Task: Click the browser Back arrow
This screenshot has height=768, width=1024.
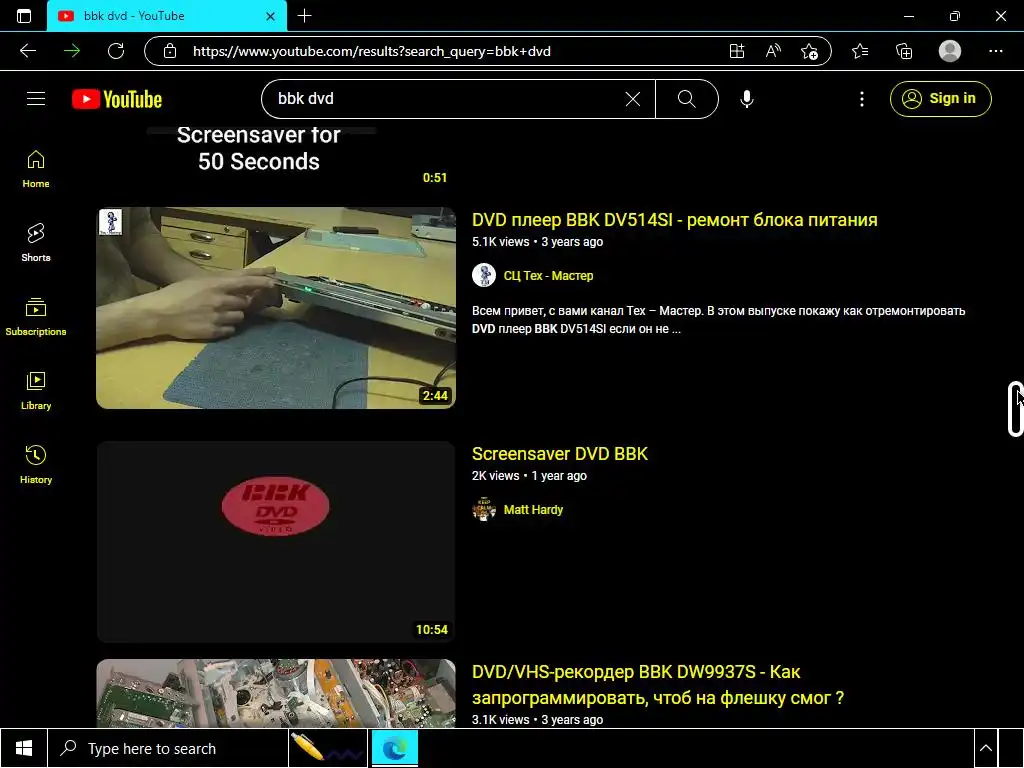Action: (28, 51)
